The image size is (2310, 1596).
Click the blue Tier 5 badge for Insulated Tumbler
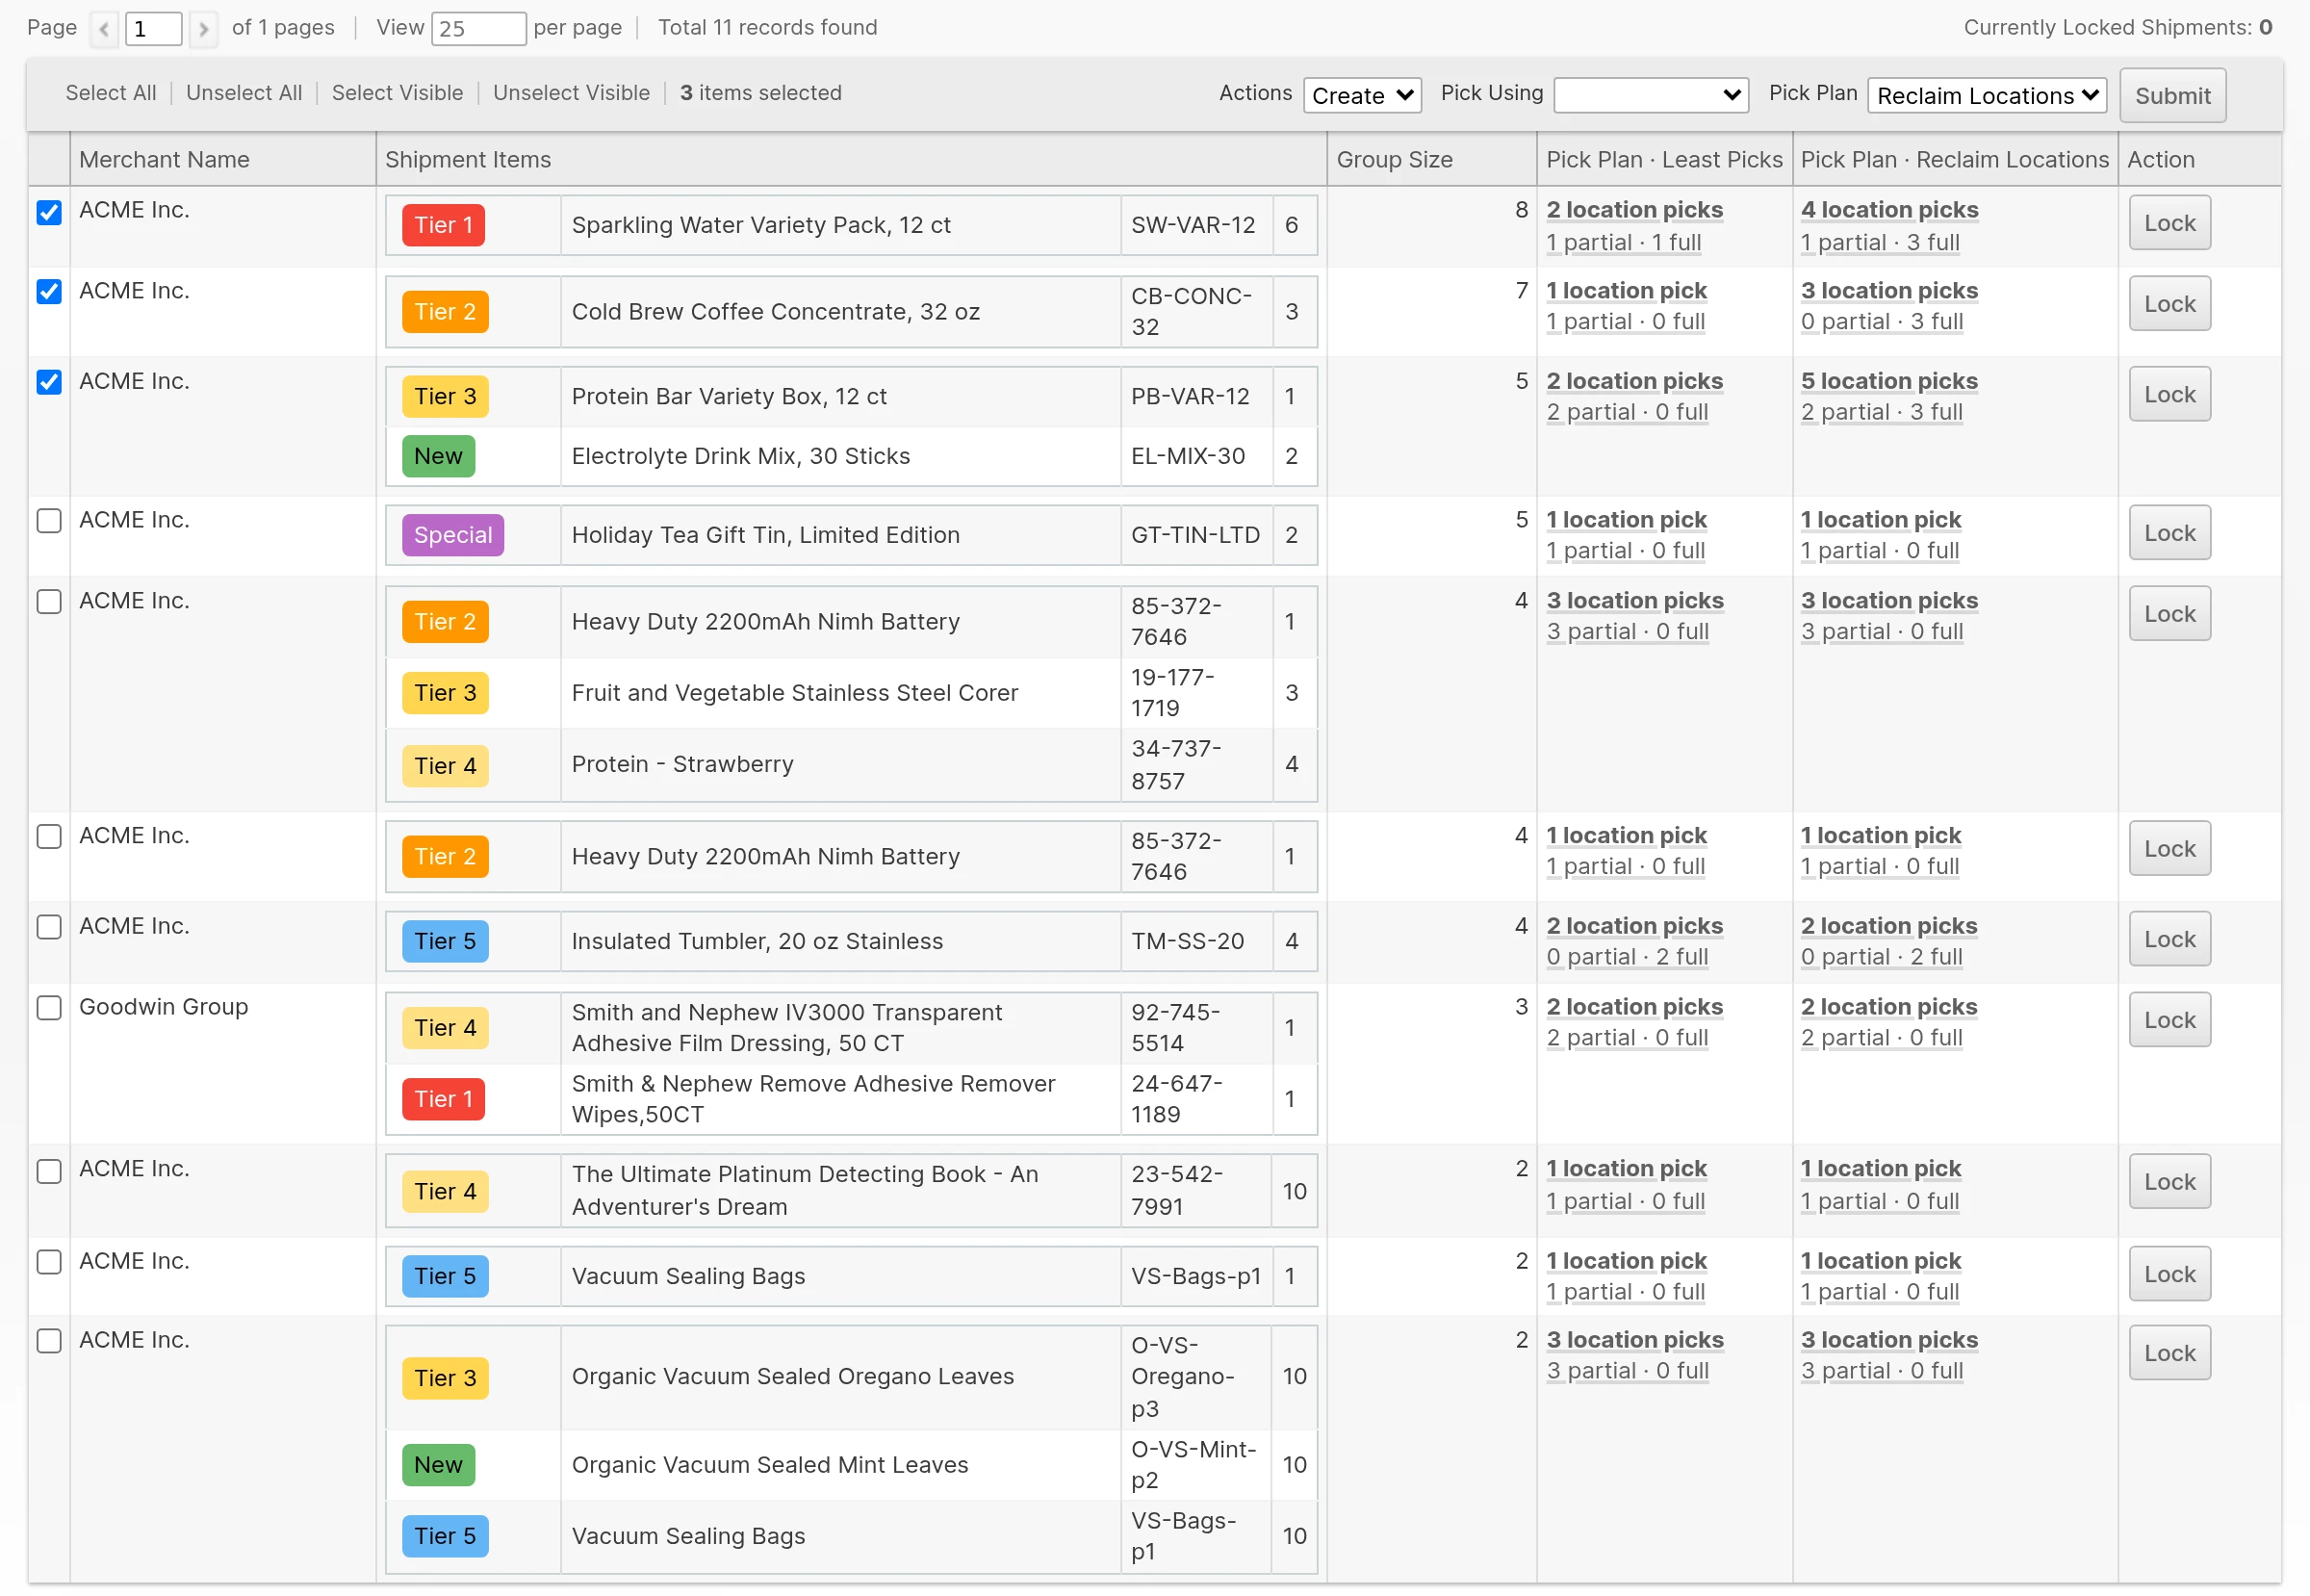point(445,942)
